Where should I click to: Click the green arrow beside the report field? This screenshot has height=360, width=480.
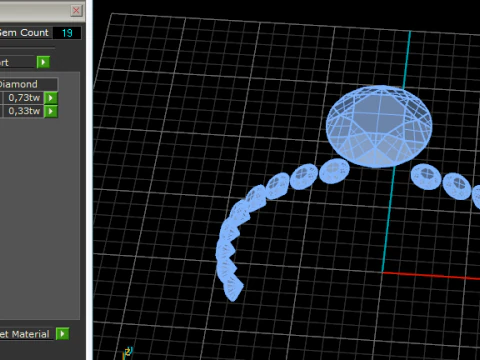tap(43, 62)
